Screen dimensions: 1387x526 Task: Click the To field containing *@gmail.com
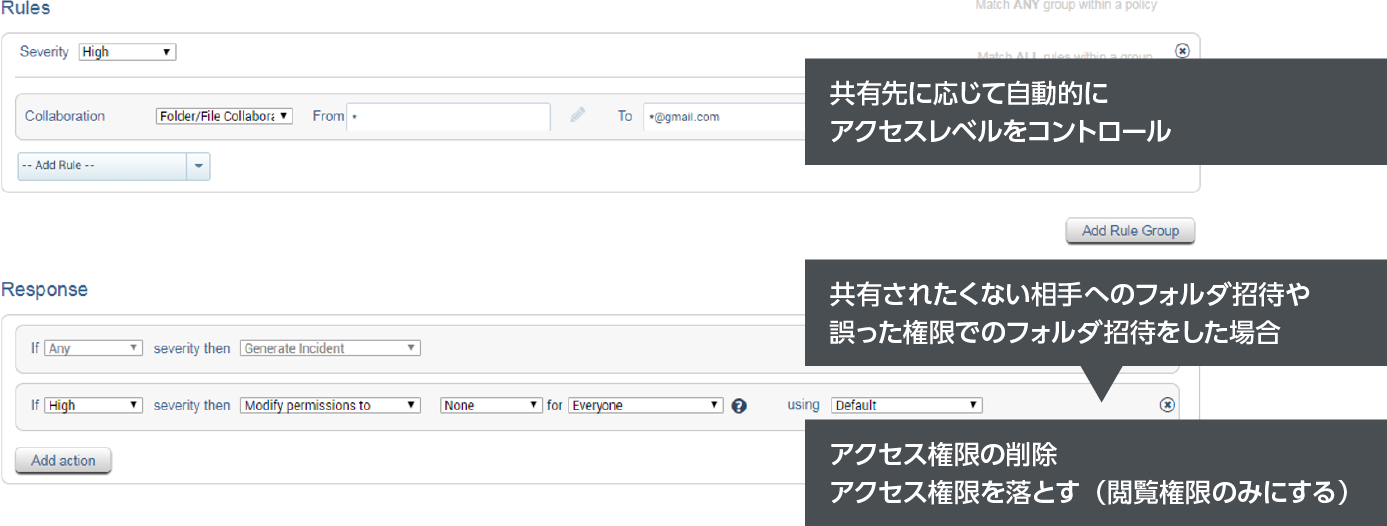click(x=722, y=117)
